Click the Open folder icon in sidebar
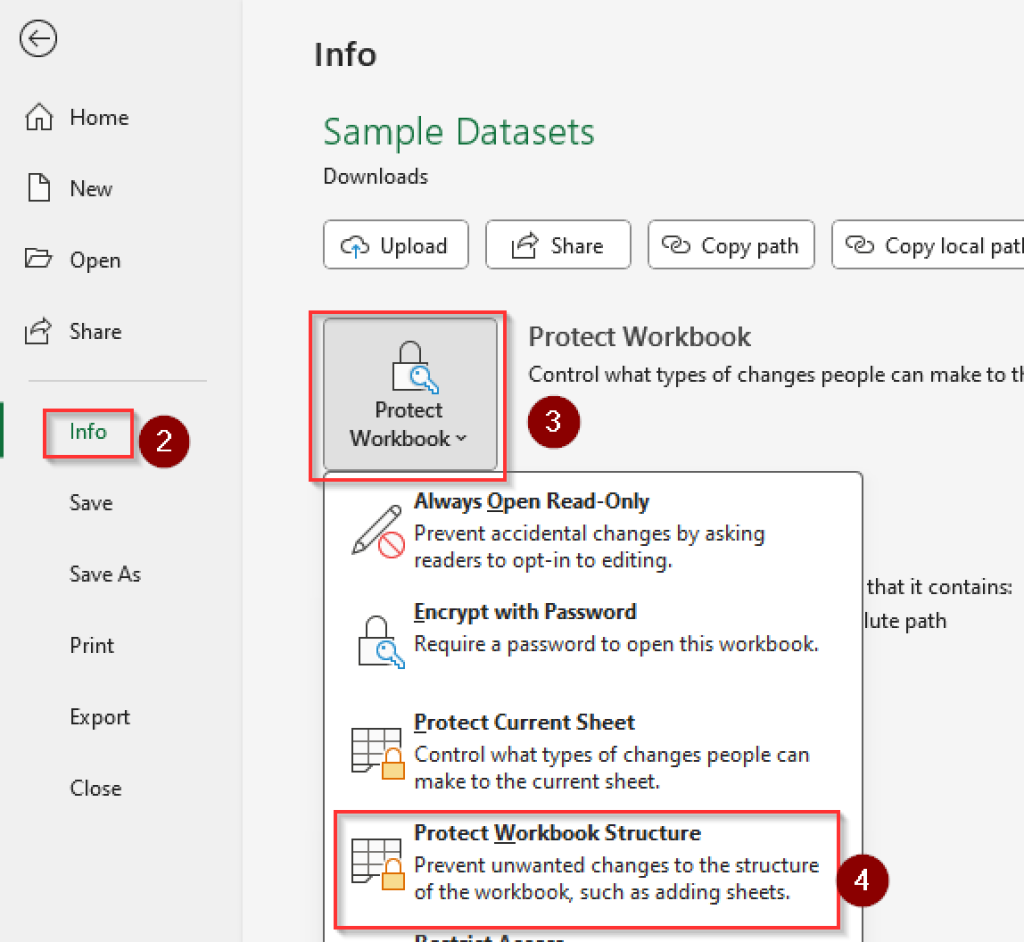Screen dimensions: 1024x942 (37, 260)
